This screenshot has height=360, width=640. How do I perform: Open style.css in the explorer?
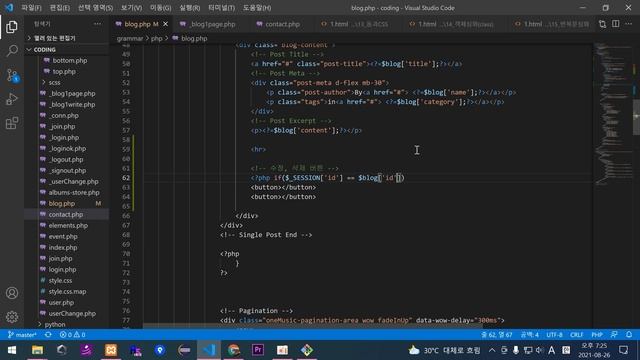tap(60, 280)
